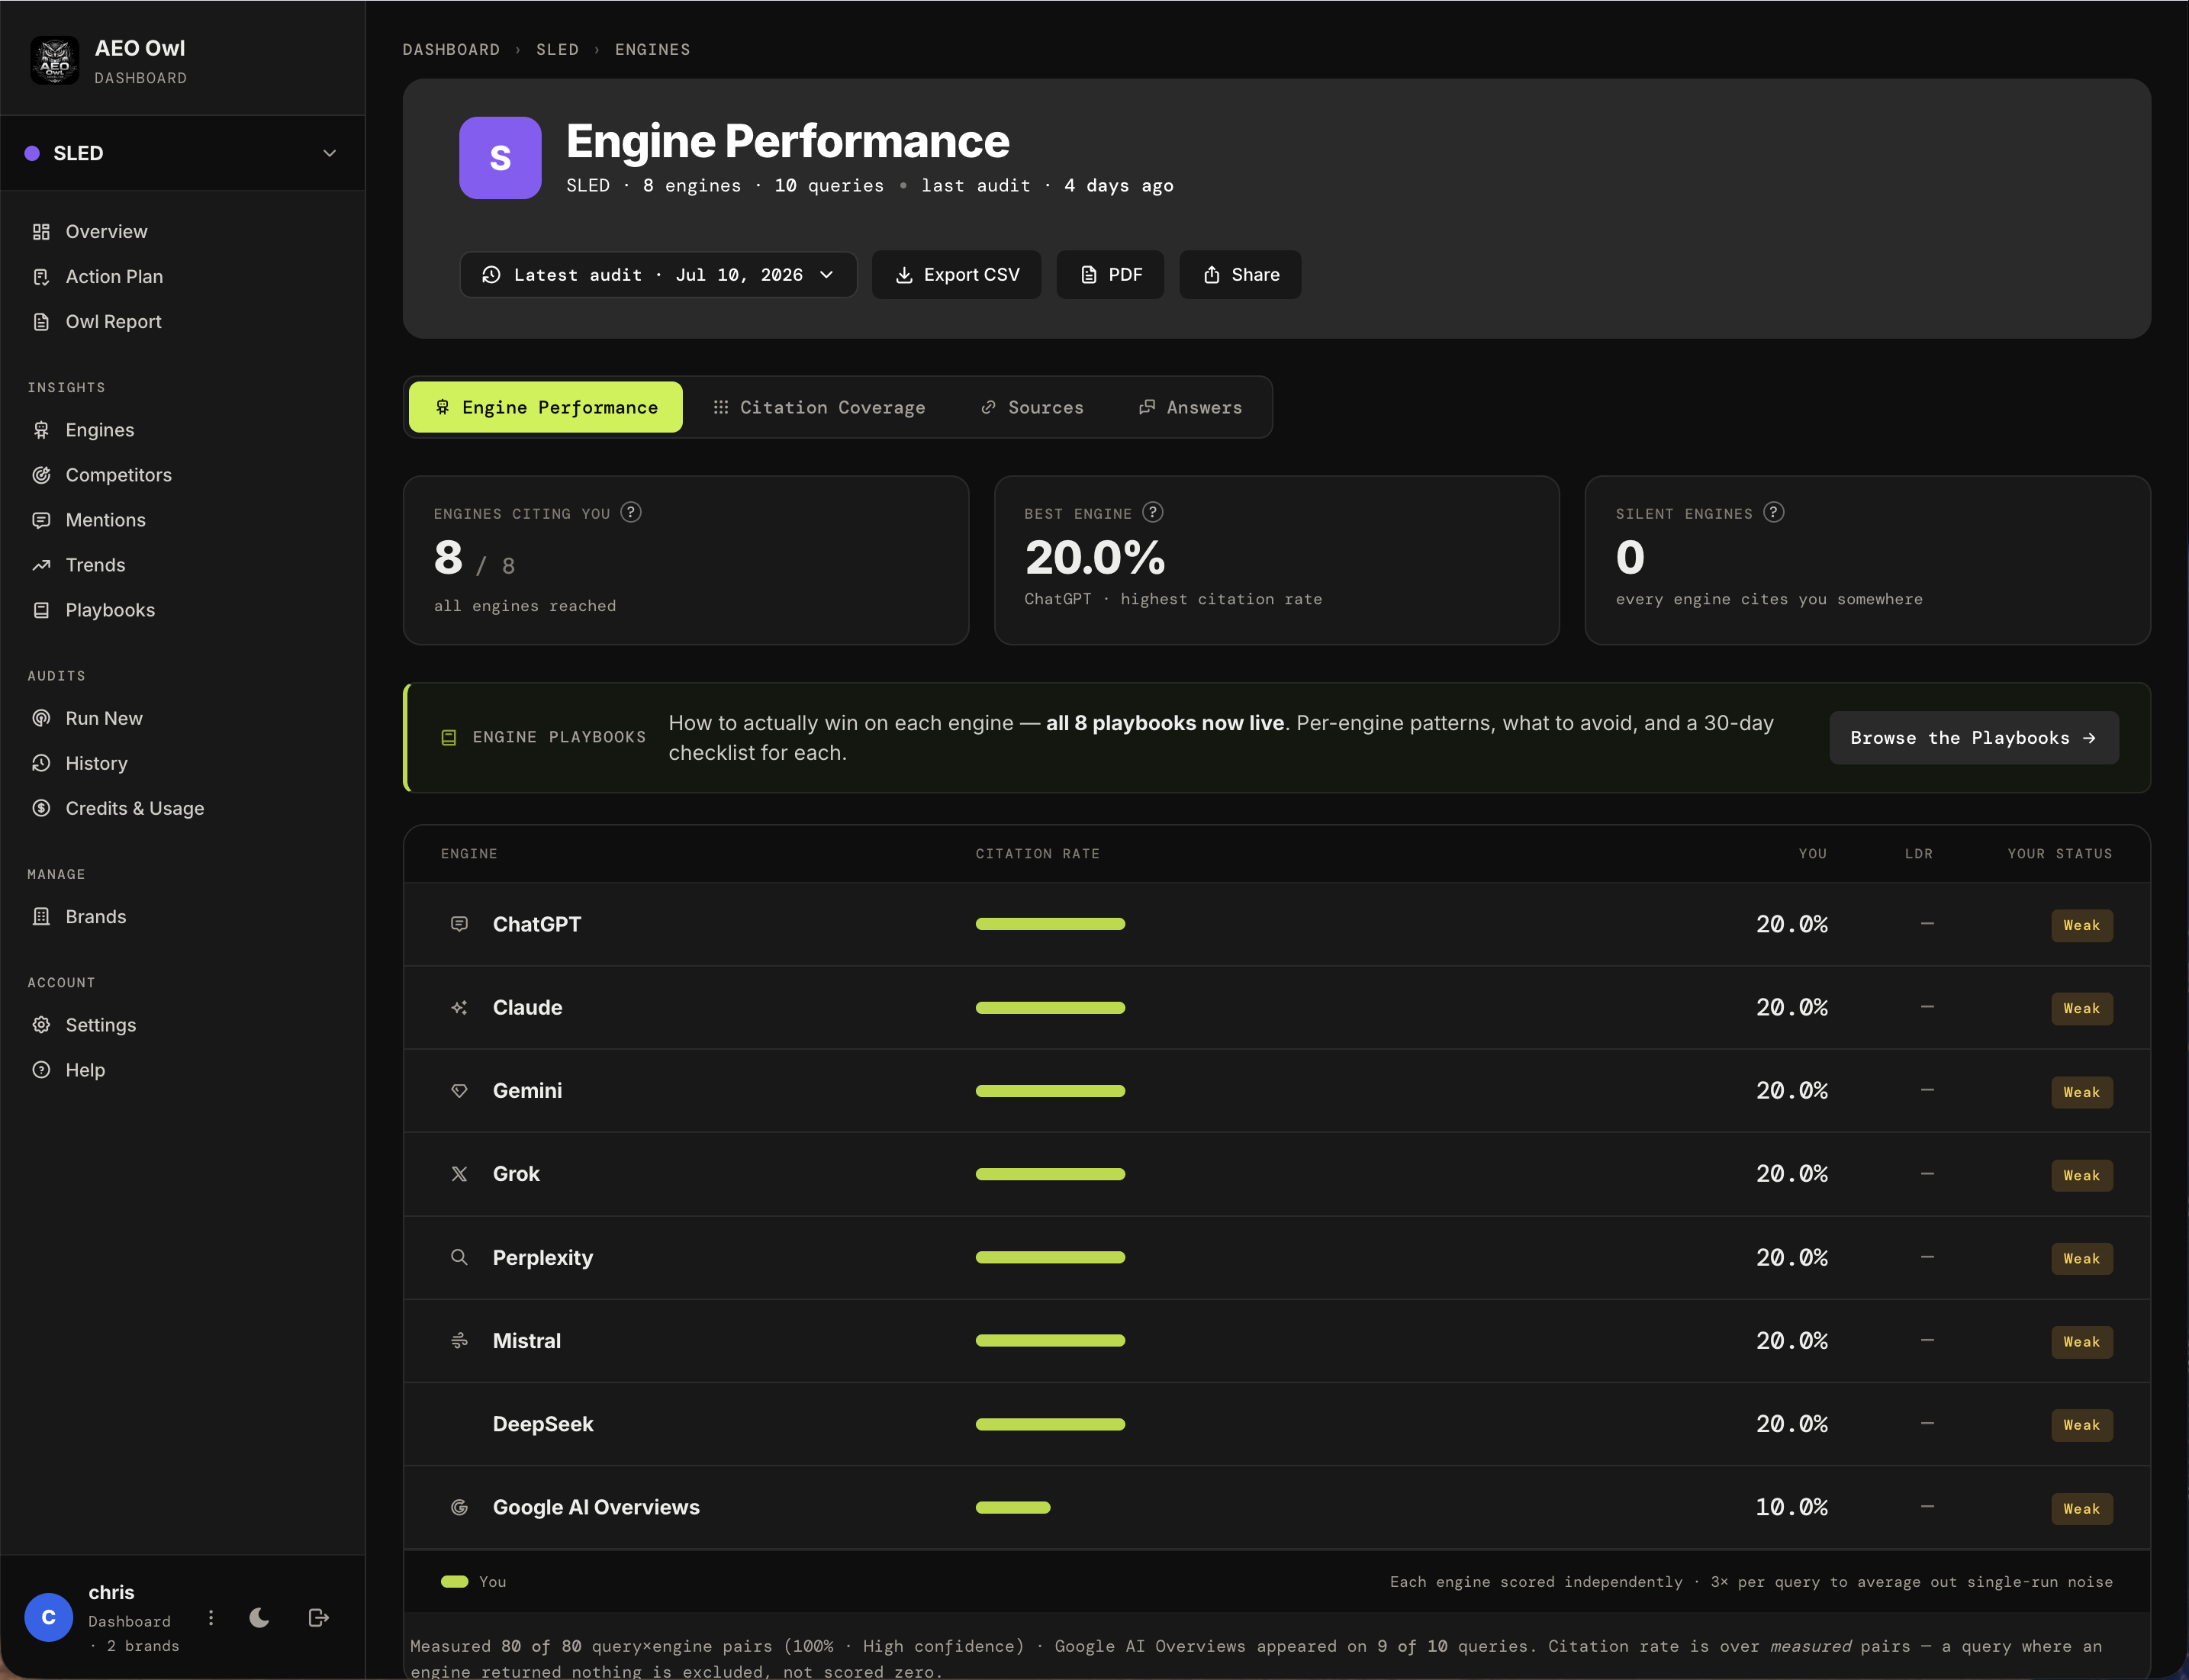Viewport: 2189px width, 1680px height.
Task: Click the Gemini gem icon
Action: [x=459, y=1091]
